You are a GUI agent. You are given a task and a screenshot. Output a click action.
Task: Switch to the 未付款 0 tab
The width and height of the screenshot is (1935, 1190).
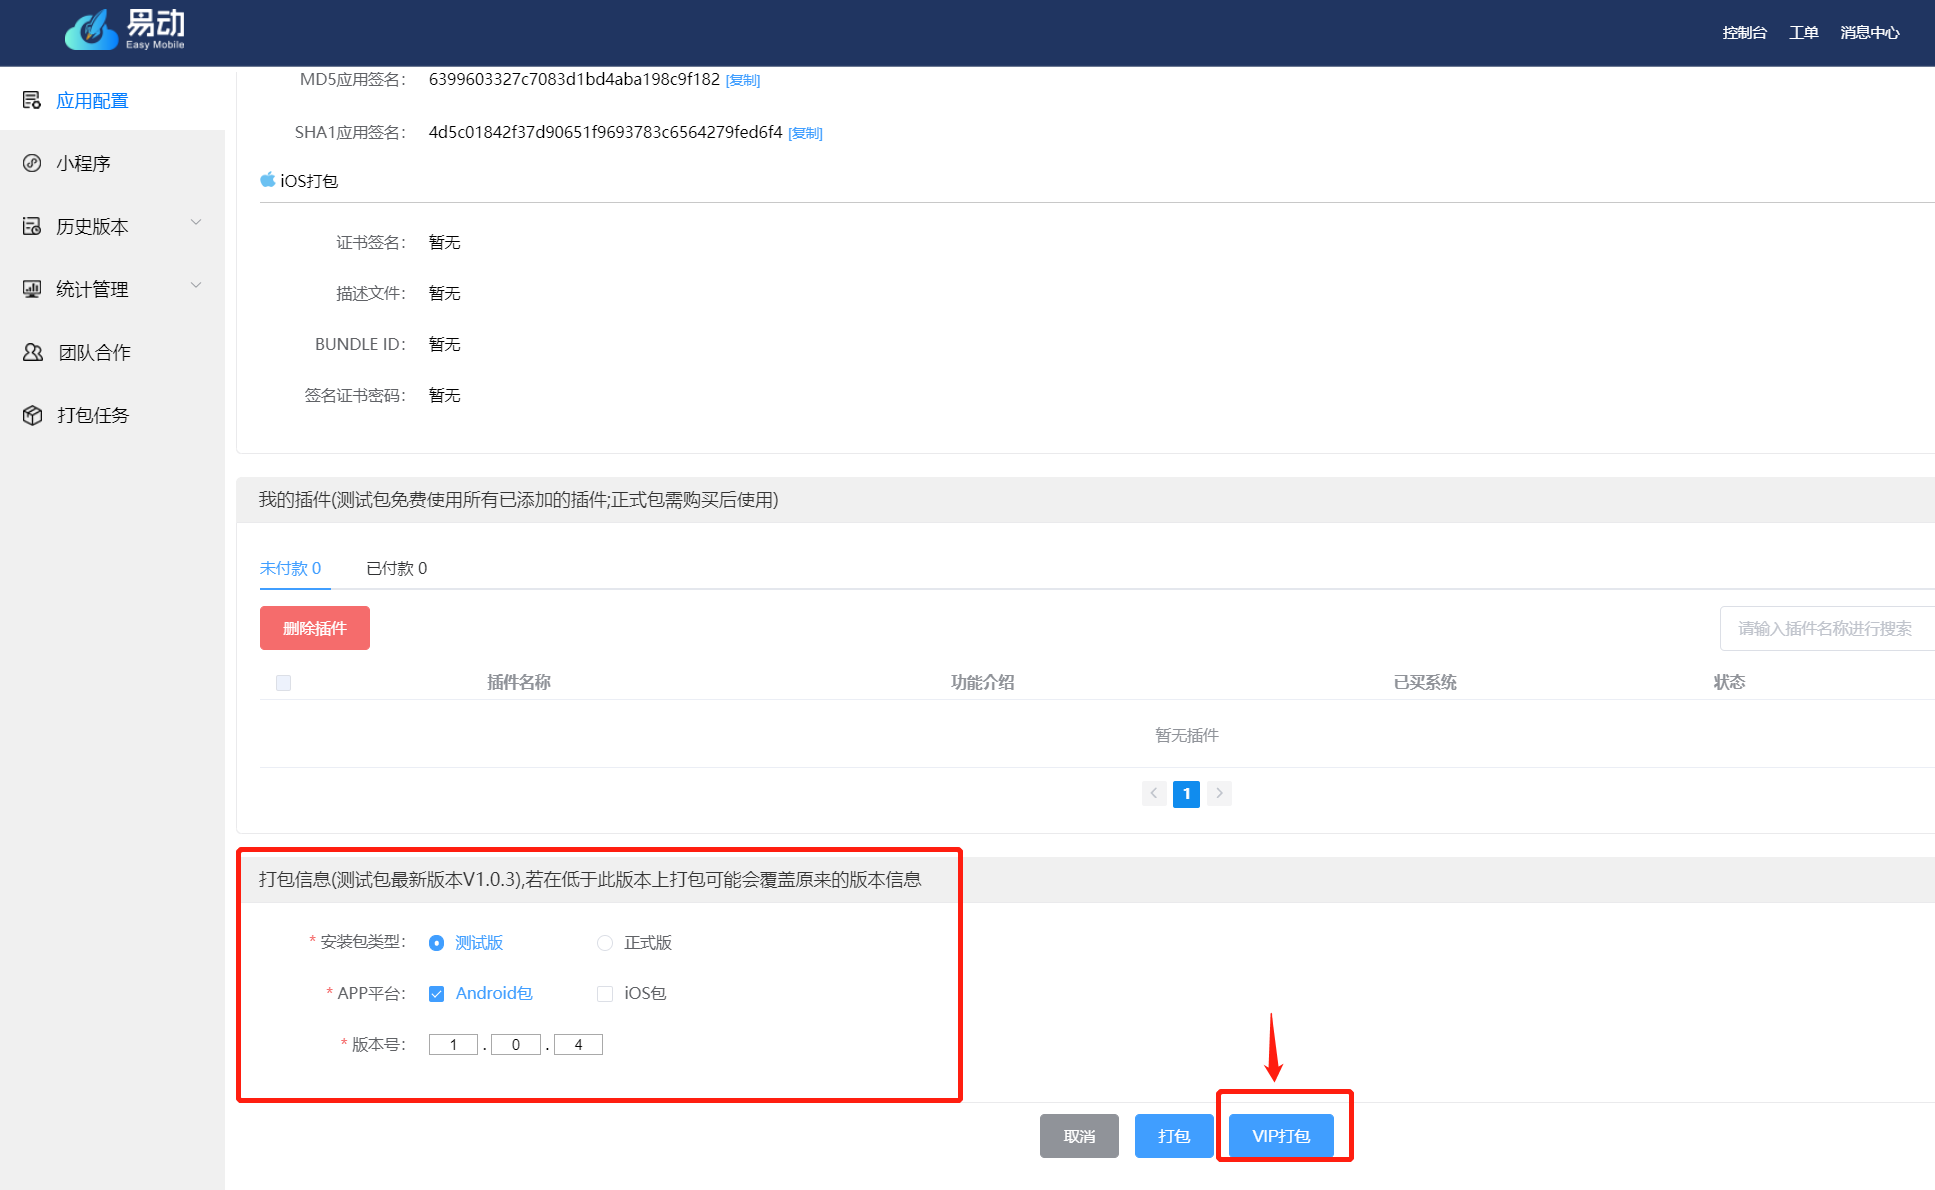tap(290, 568)
